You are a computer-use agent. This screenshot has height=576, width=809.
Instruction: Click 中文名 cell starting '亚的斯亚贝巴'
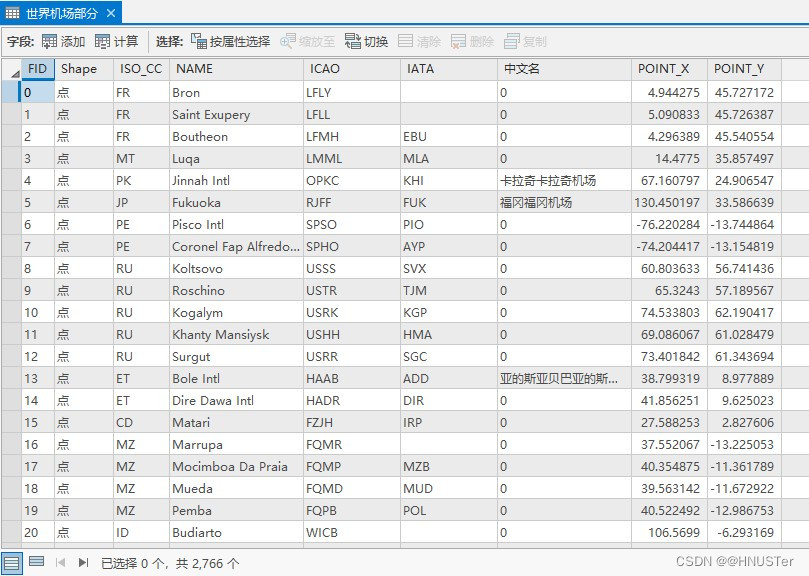pos(564,378)
